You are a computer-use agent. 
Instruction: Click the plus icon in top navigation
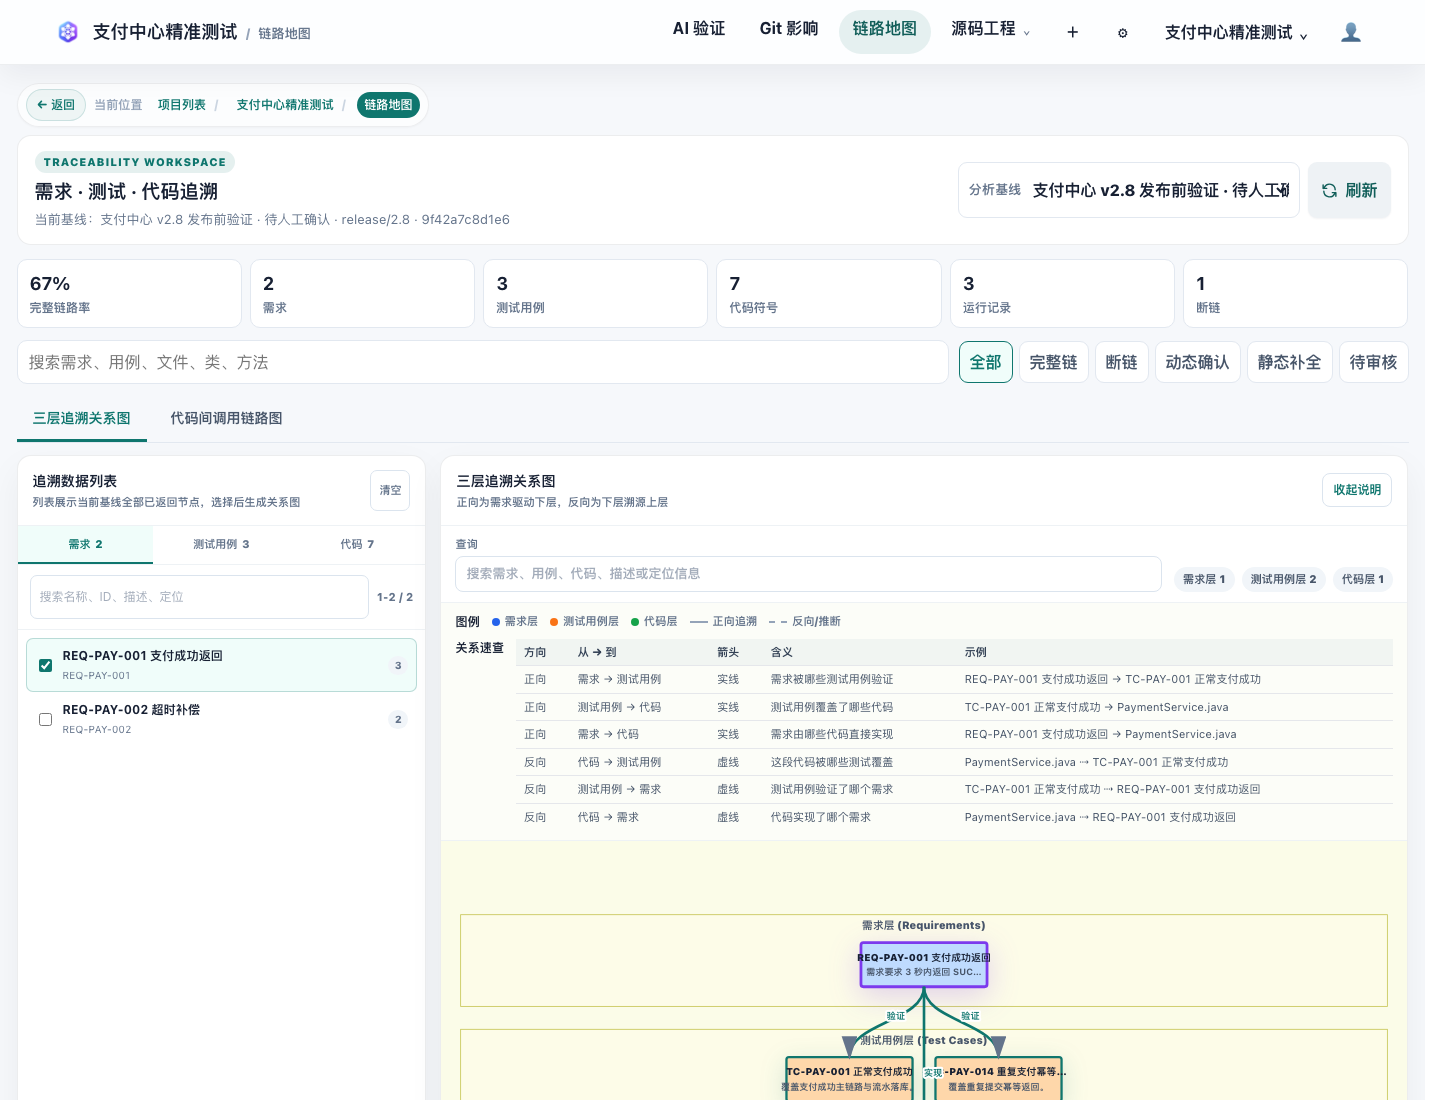(x=1072, y=32)
